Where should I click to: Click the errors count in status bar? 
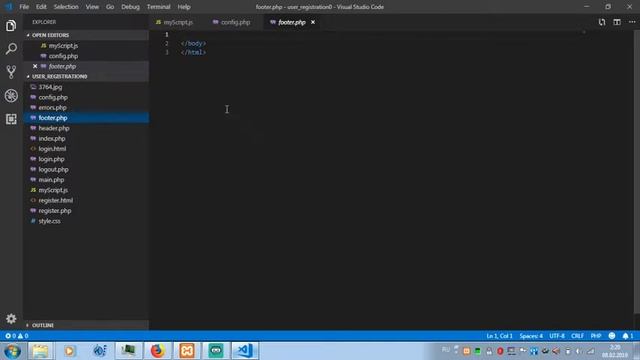tap(11, 336)
